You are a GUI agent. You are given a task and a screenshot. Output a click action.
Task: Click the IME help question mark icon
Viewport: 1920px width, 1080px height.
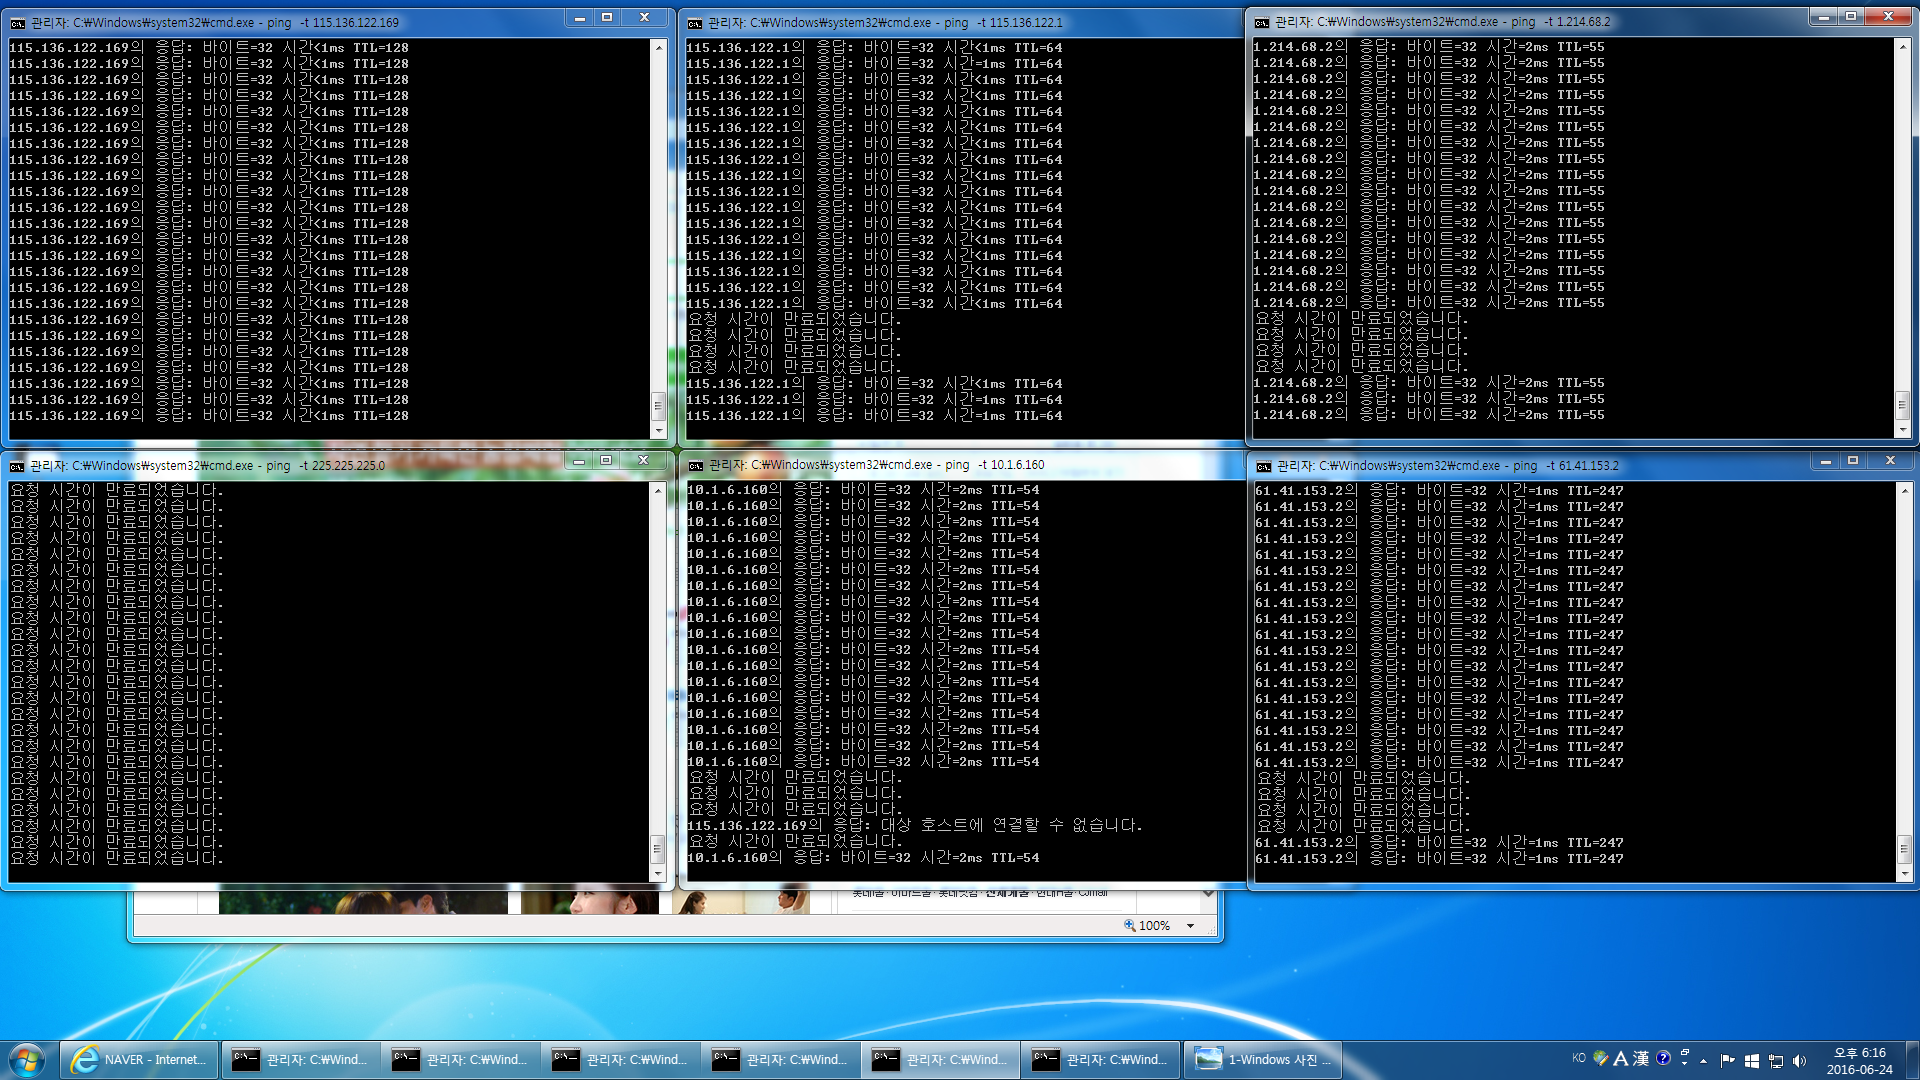coord(1663,1058)
